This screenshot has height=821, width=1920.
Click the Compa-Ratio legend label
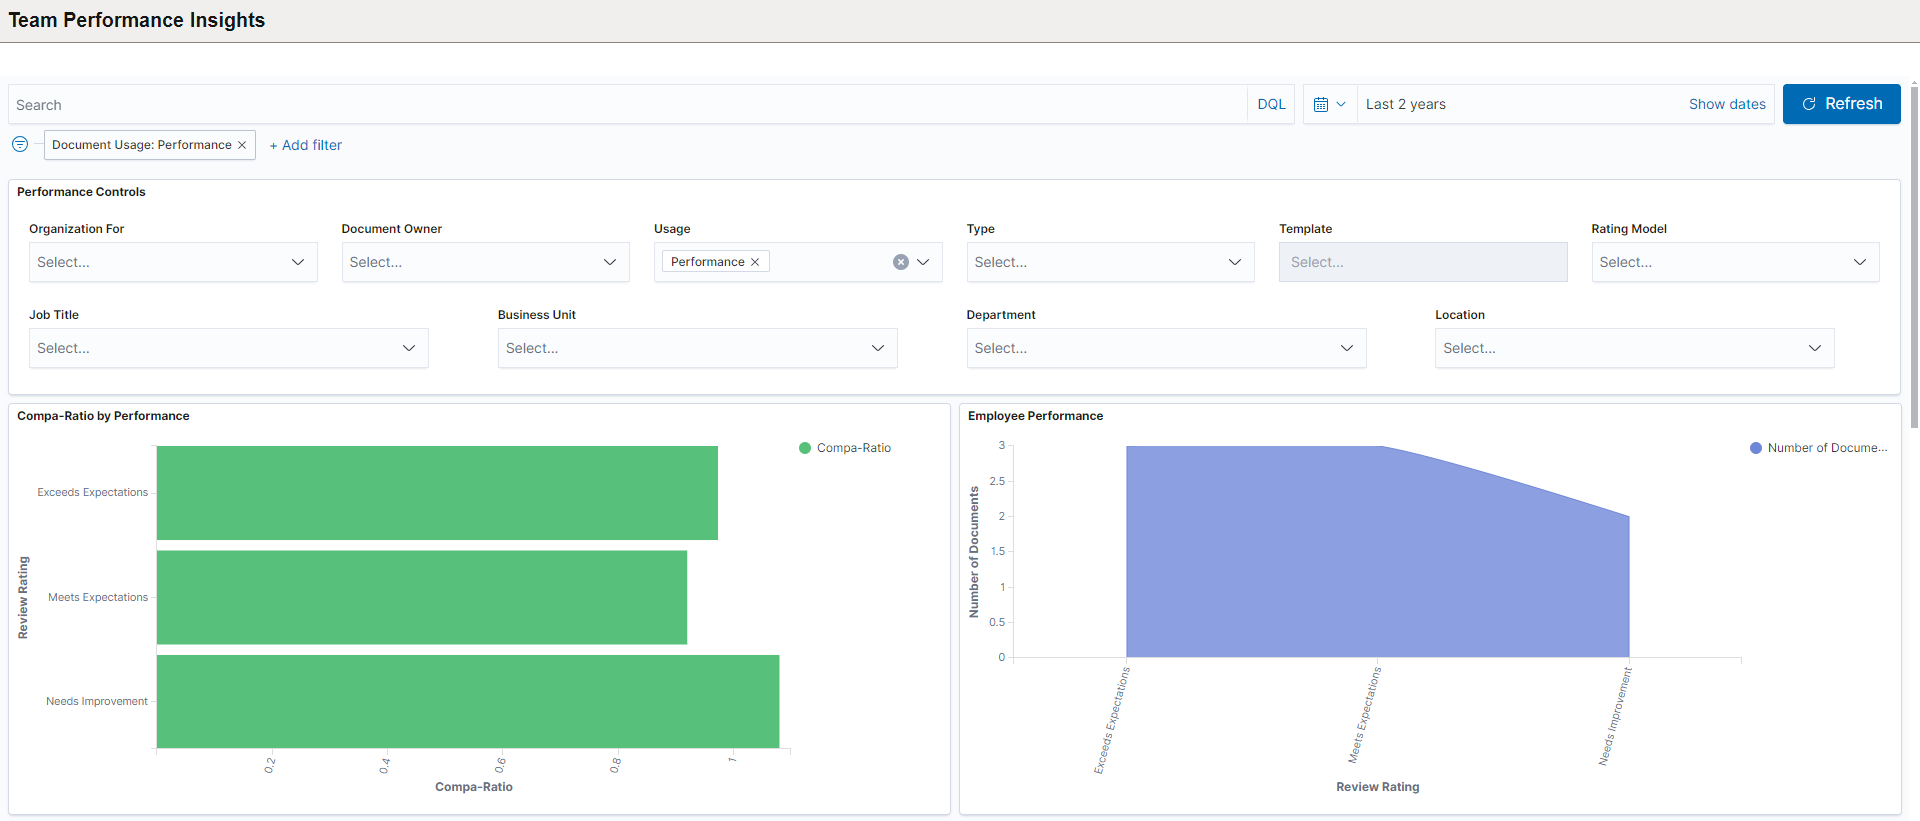[x=854, y=448]
